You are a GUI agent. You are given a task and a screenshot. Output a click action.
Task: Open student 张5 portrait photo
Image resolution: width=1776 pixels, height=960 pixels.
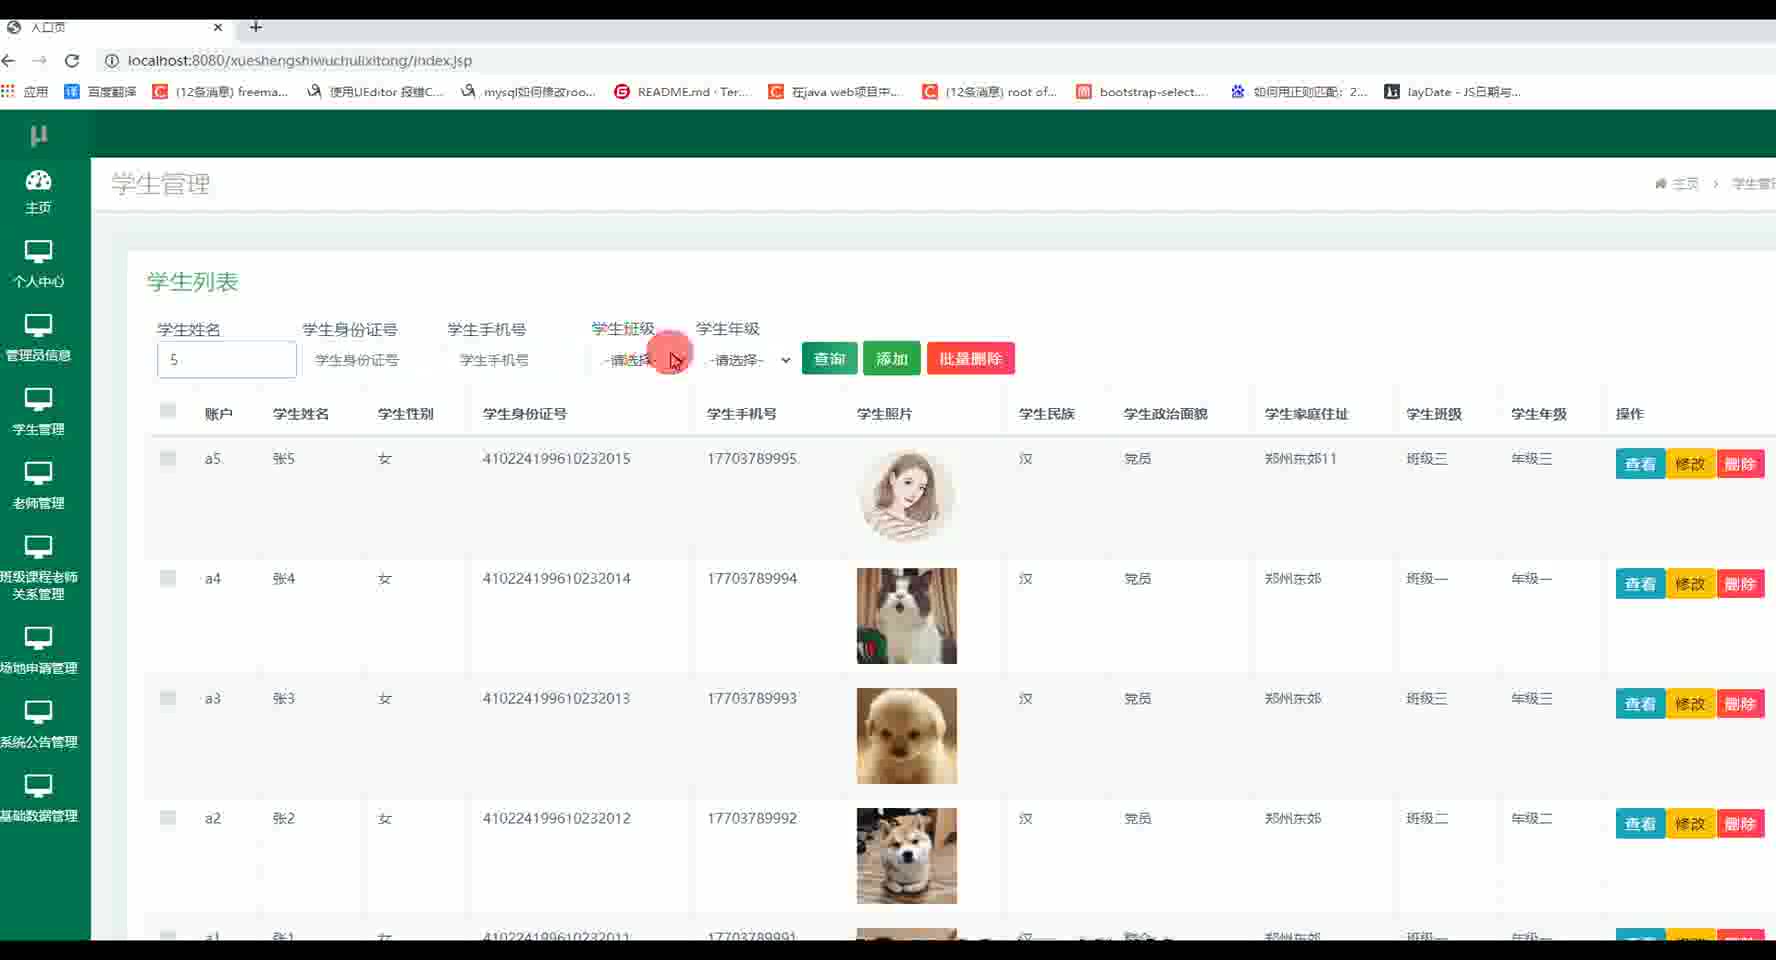point(907,495)
